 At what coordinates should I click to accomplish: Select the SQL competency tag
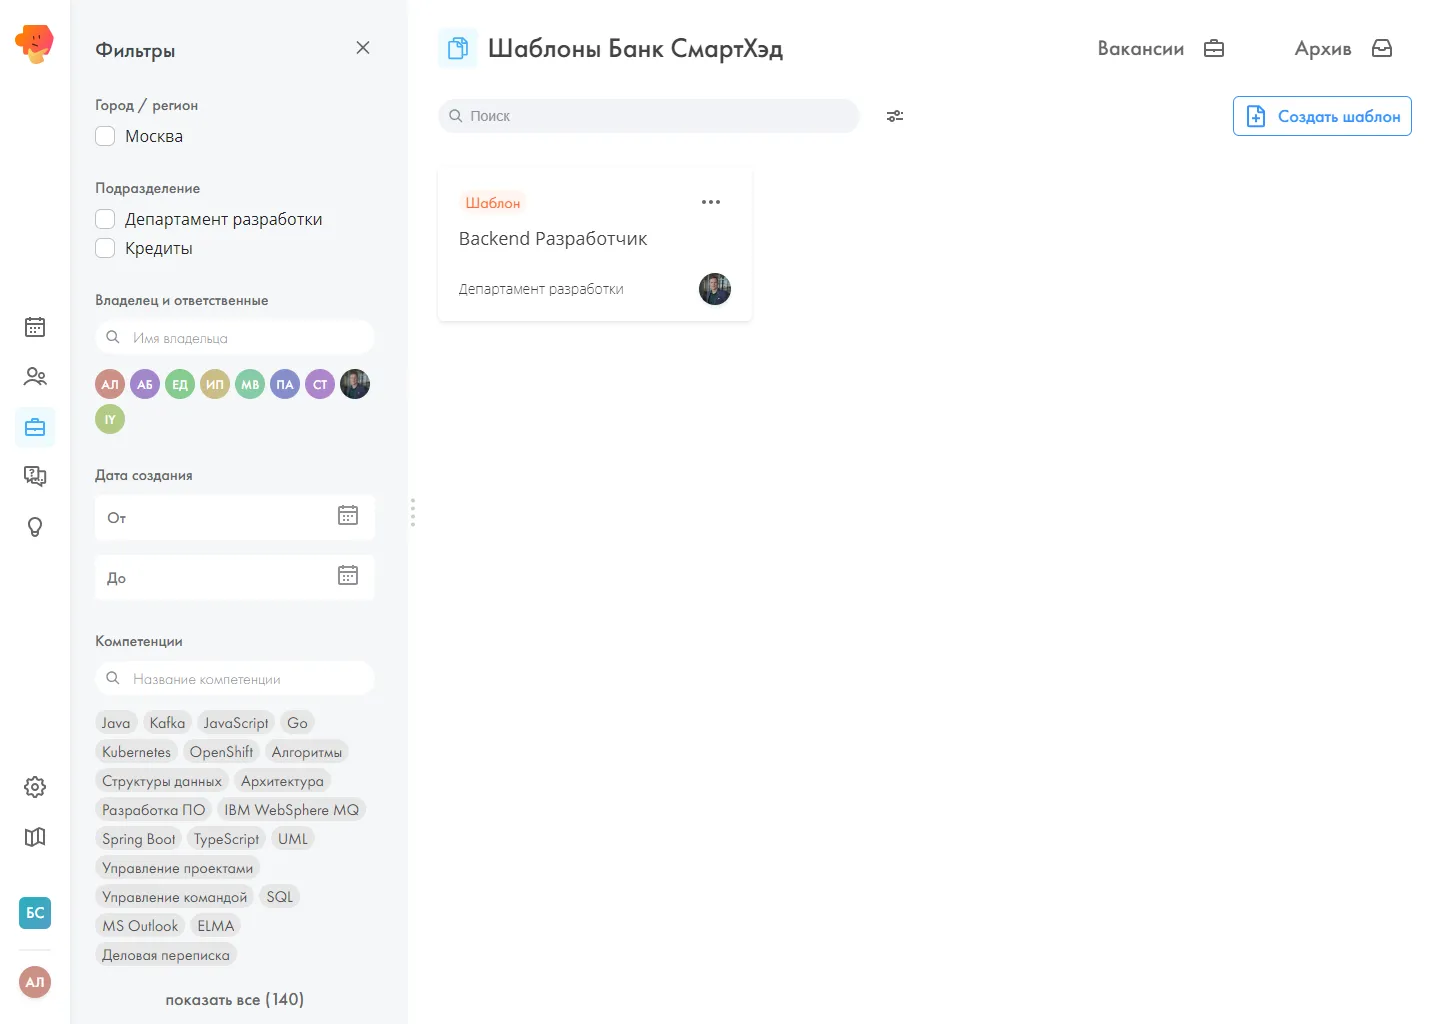tap(280, 897)
